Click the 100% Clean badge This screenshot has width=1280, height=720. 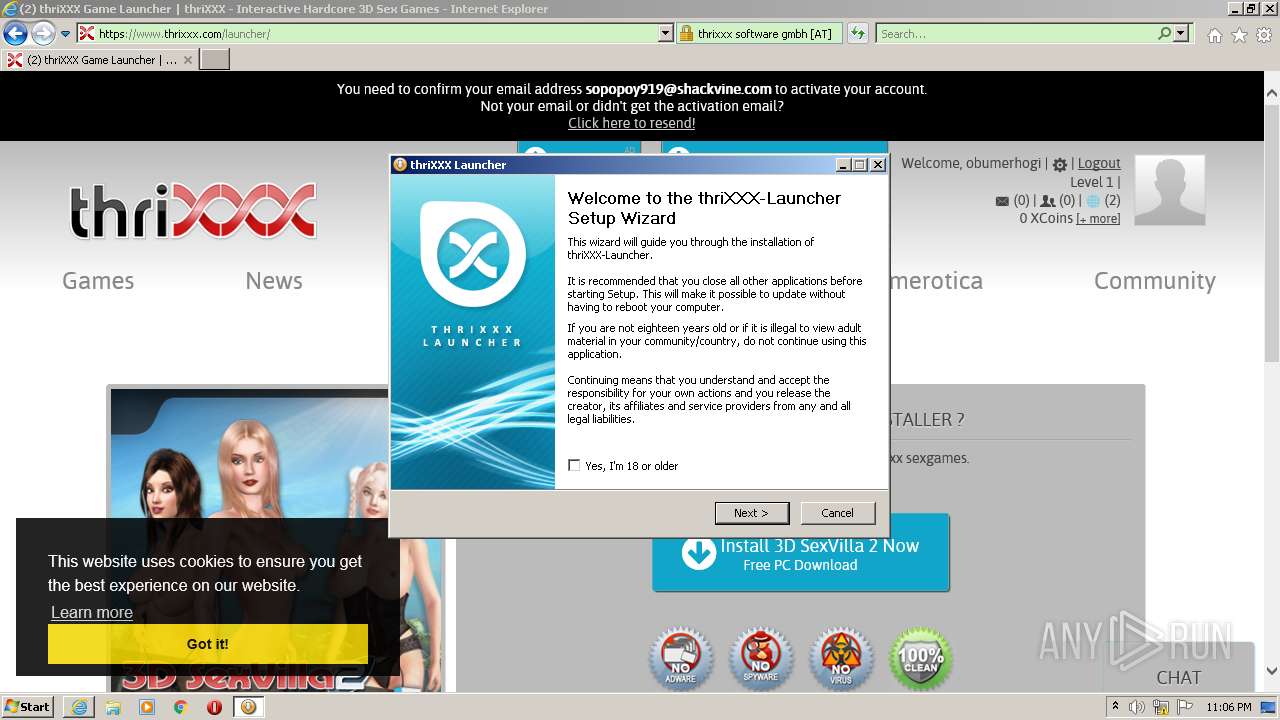[x=921, y=659]
